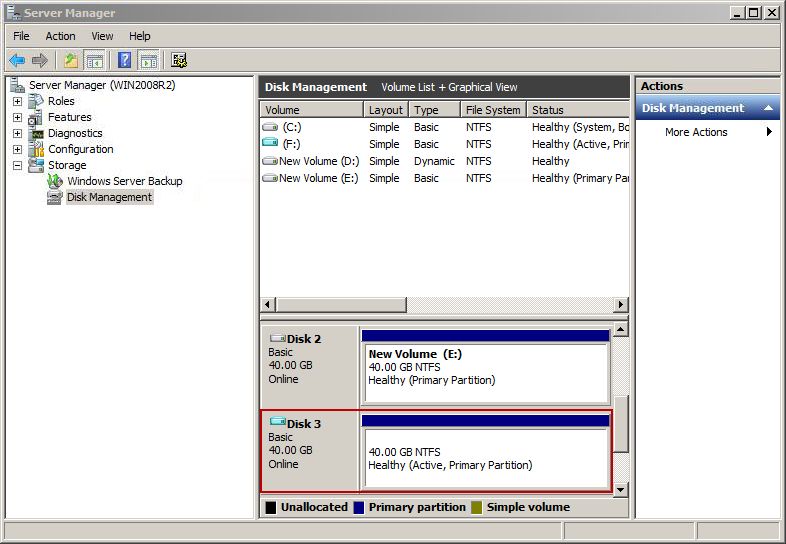Select New Volume (D:) row text
Viewport: 786px width, 544px height.
[x=319, y=161]
